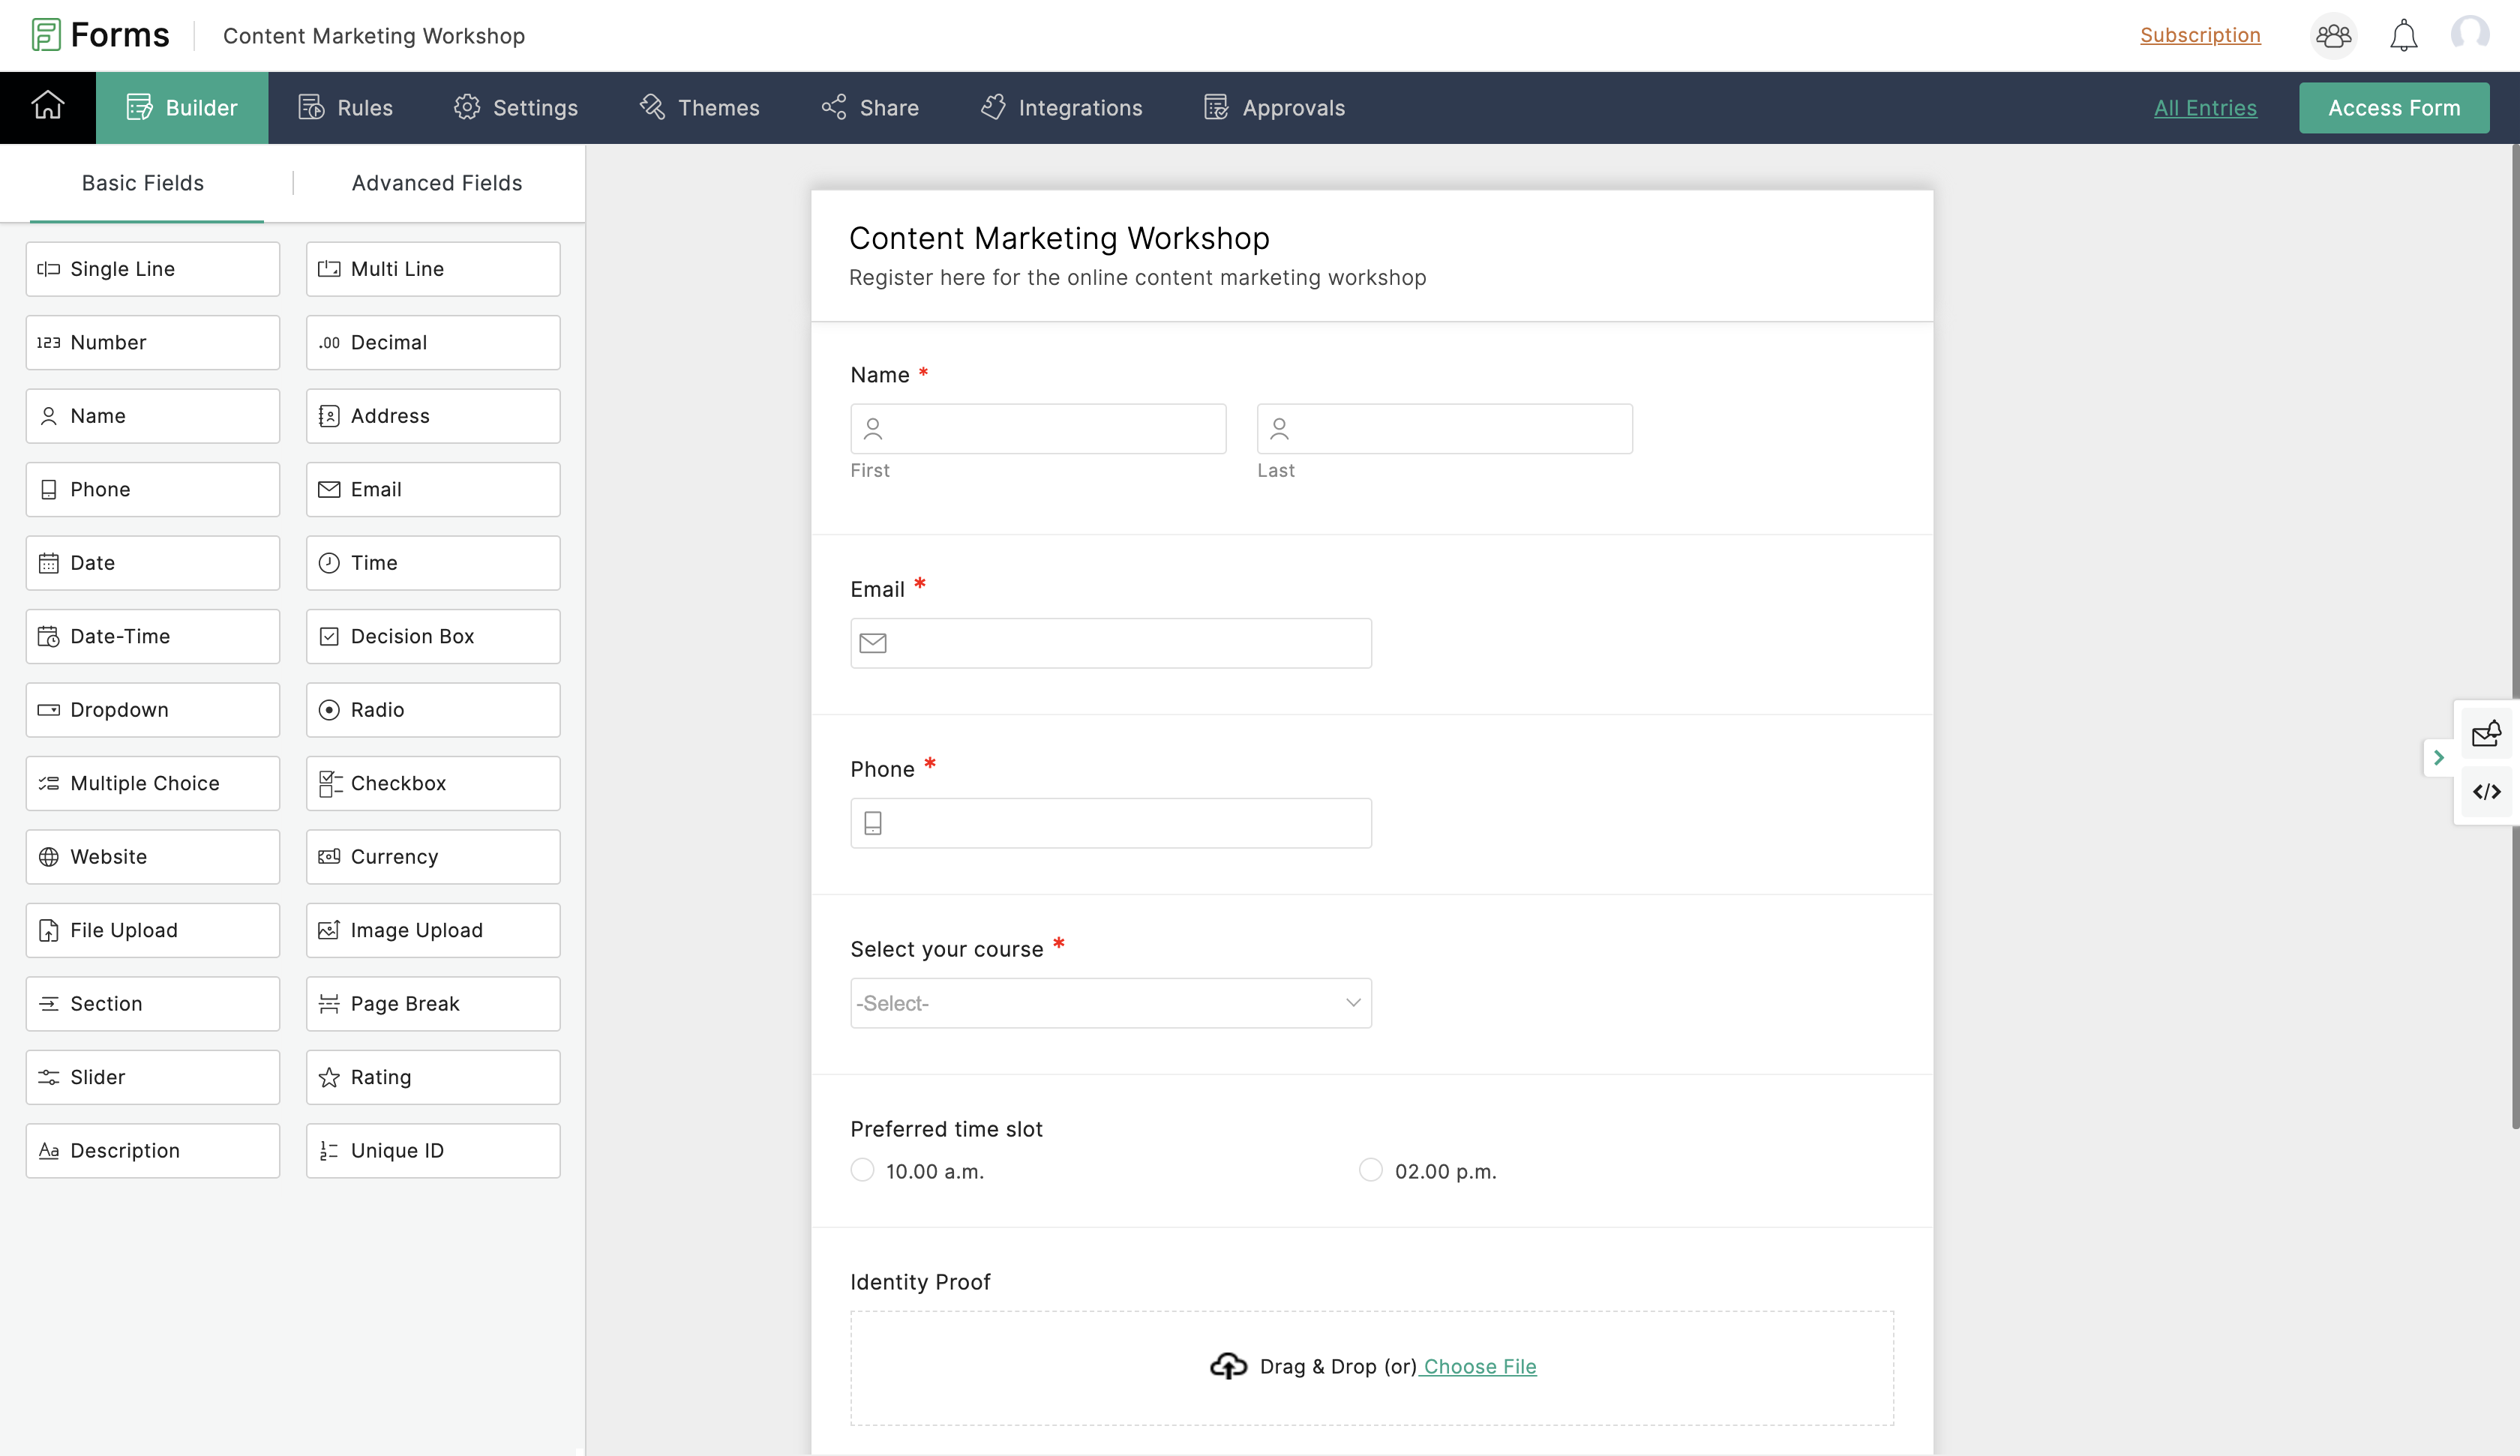Viewport: 2520px width, 1456px height.
Task: Open the feedback envelope icon on right edge
Action: tap(2487, 733)
